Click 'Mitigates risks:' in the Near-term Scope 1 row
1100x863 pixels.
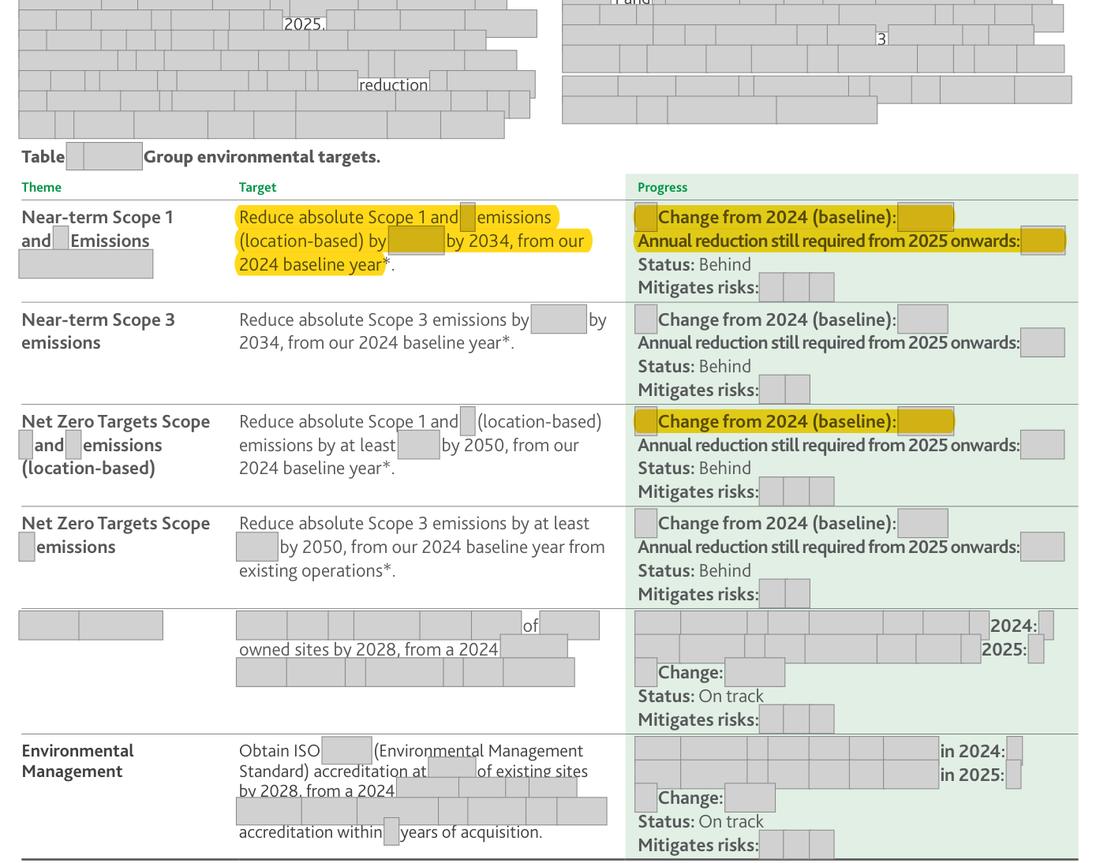click(x=698, y=288)
